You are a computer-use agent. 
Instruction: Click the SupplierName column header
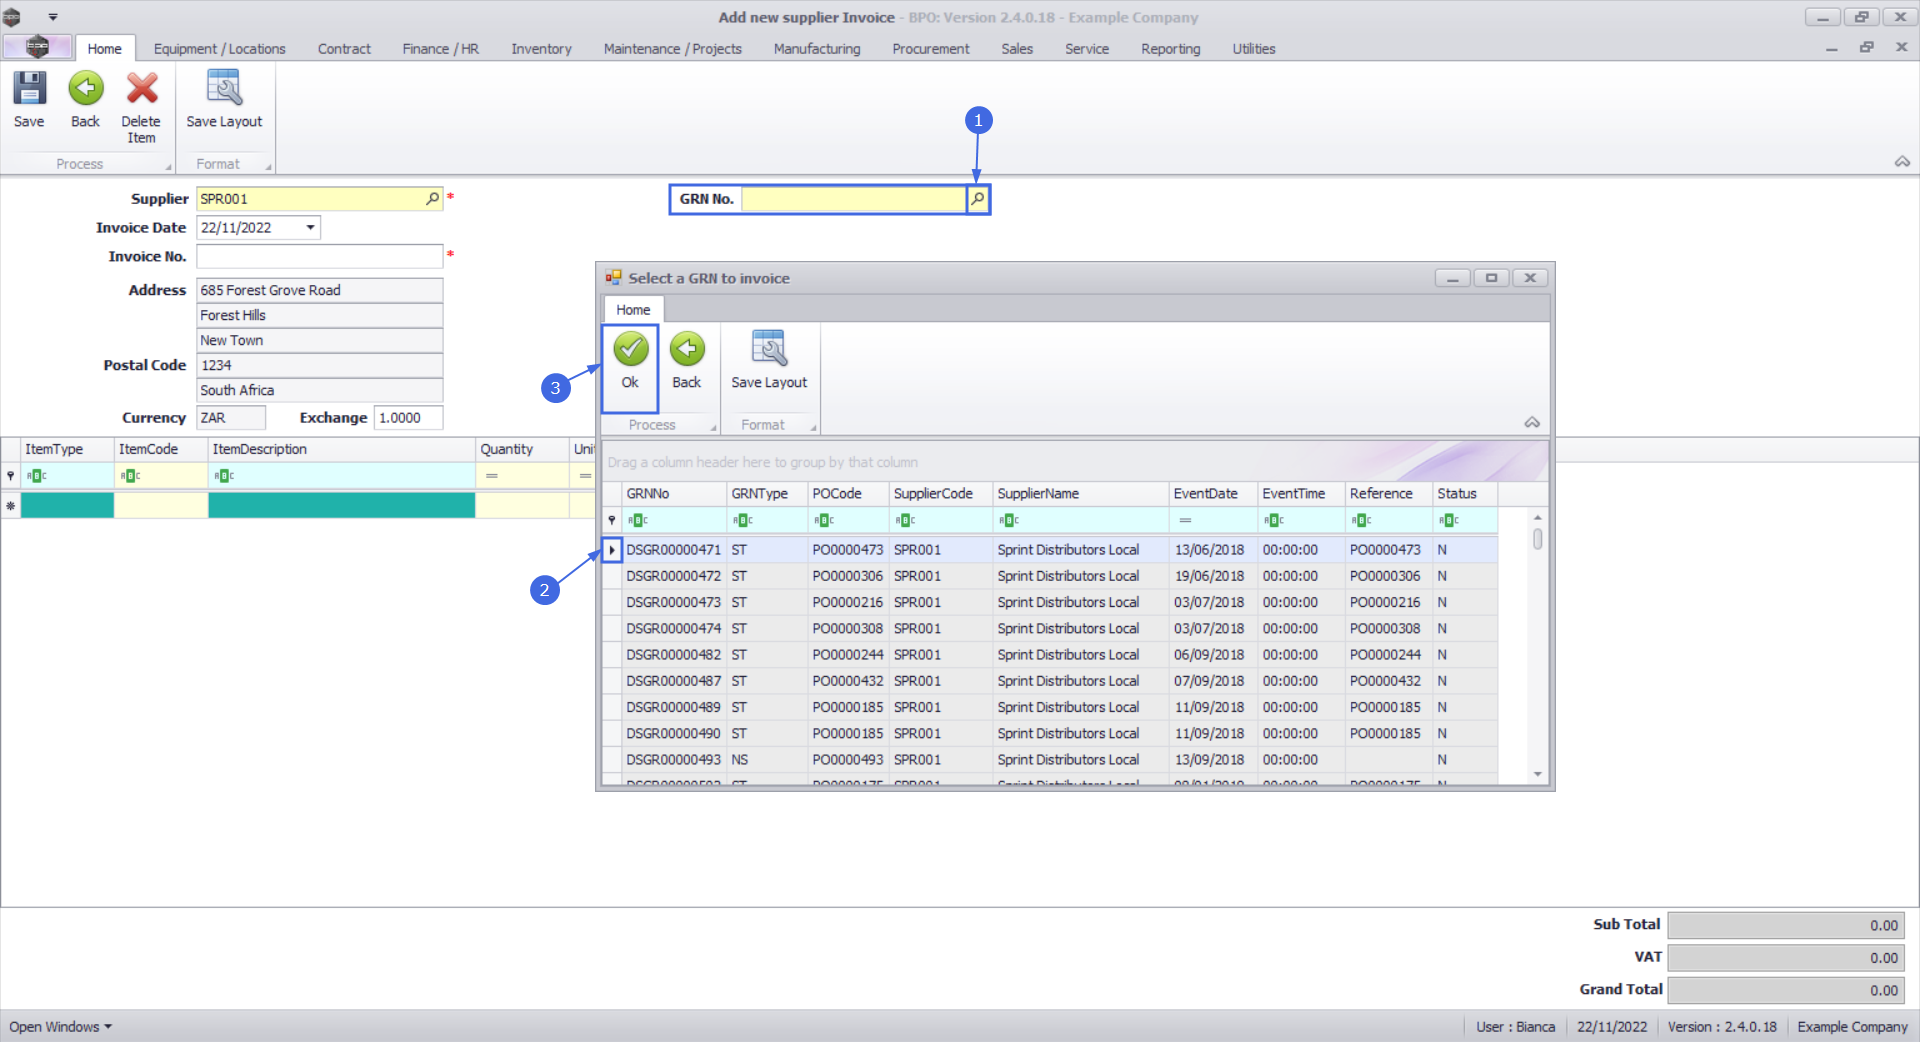click(1038, 494)
